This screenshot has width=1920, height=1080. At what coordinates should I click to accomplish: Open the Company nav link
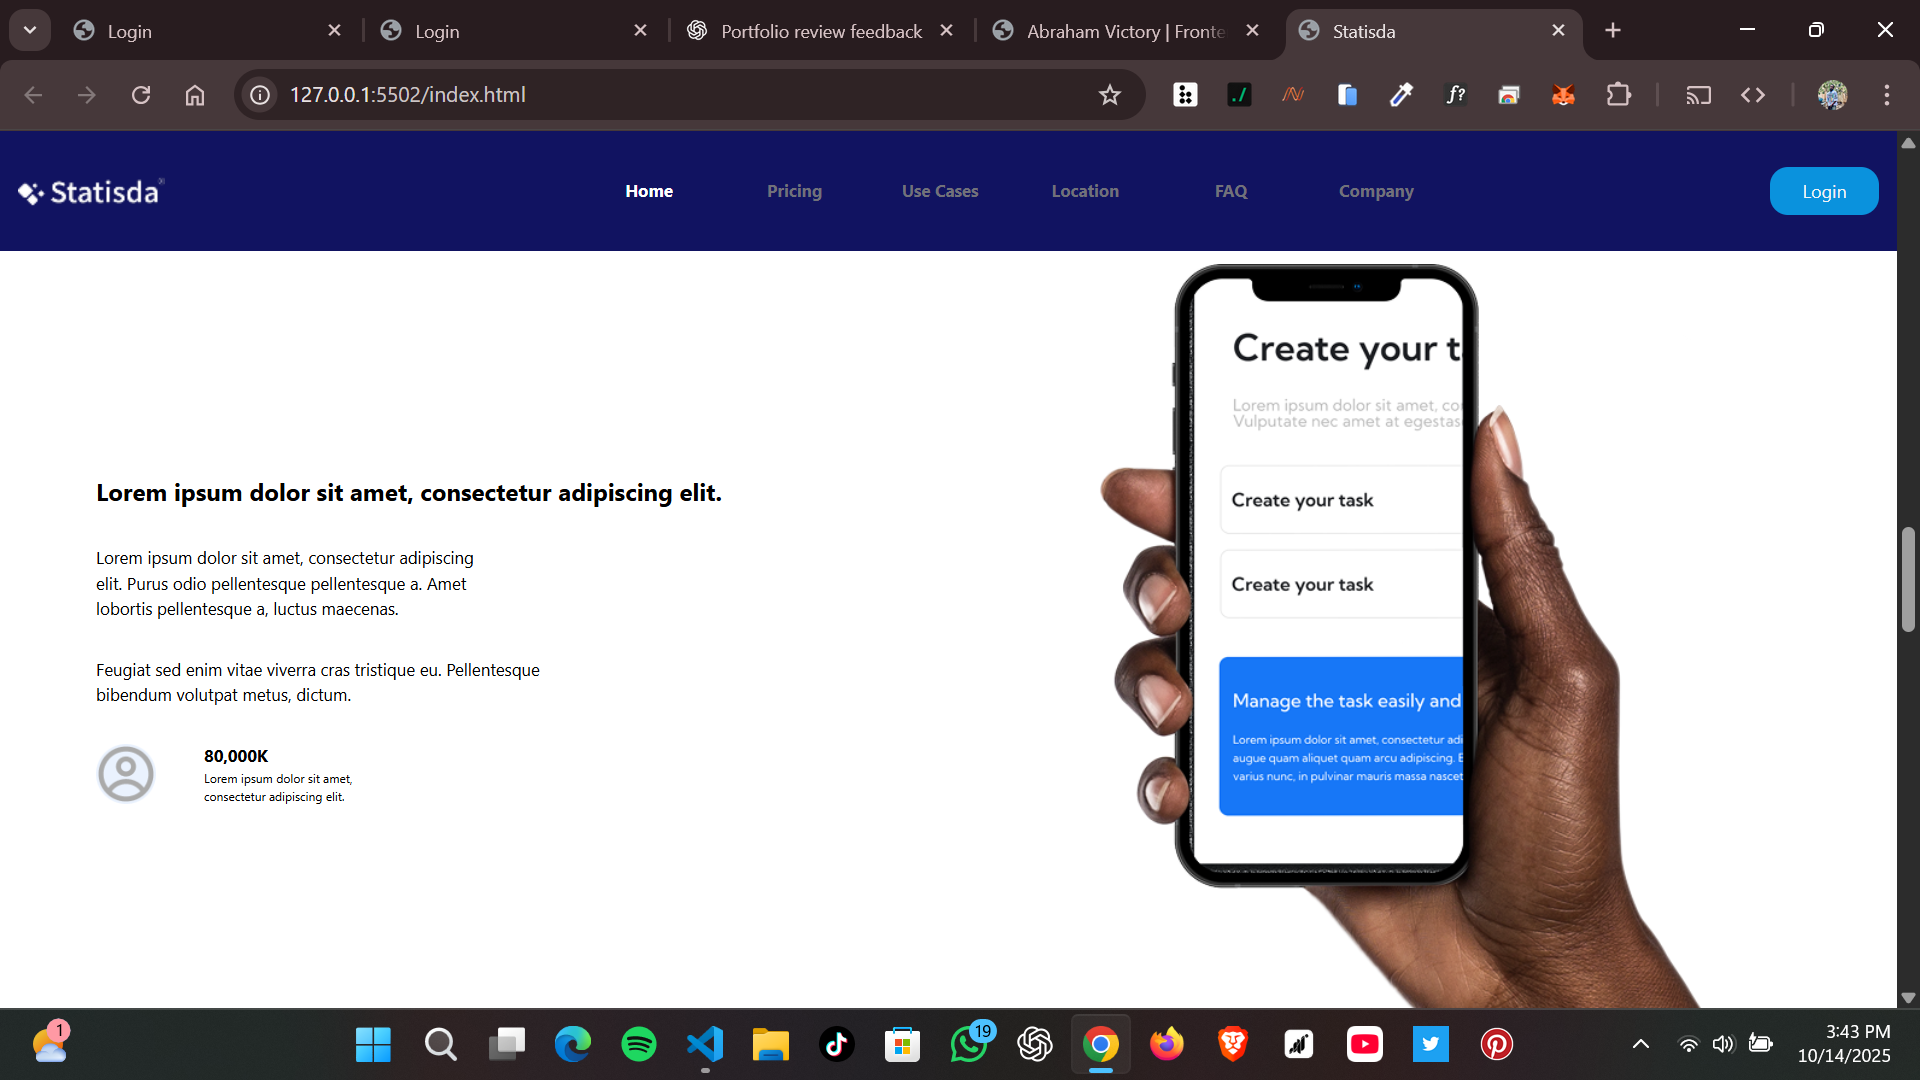(x=1376, y=191)
